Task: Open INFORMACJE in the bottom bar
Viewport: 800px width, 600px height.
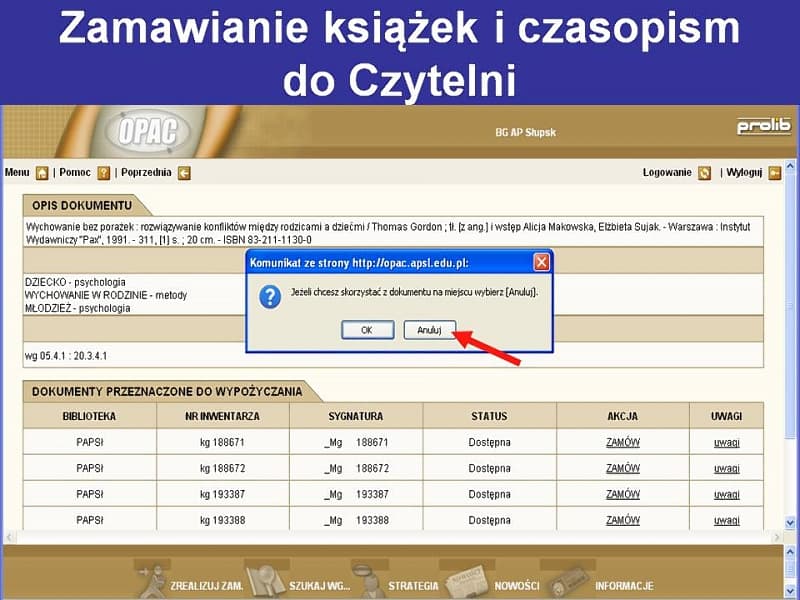Action: tap(624, 586)
